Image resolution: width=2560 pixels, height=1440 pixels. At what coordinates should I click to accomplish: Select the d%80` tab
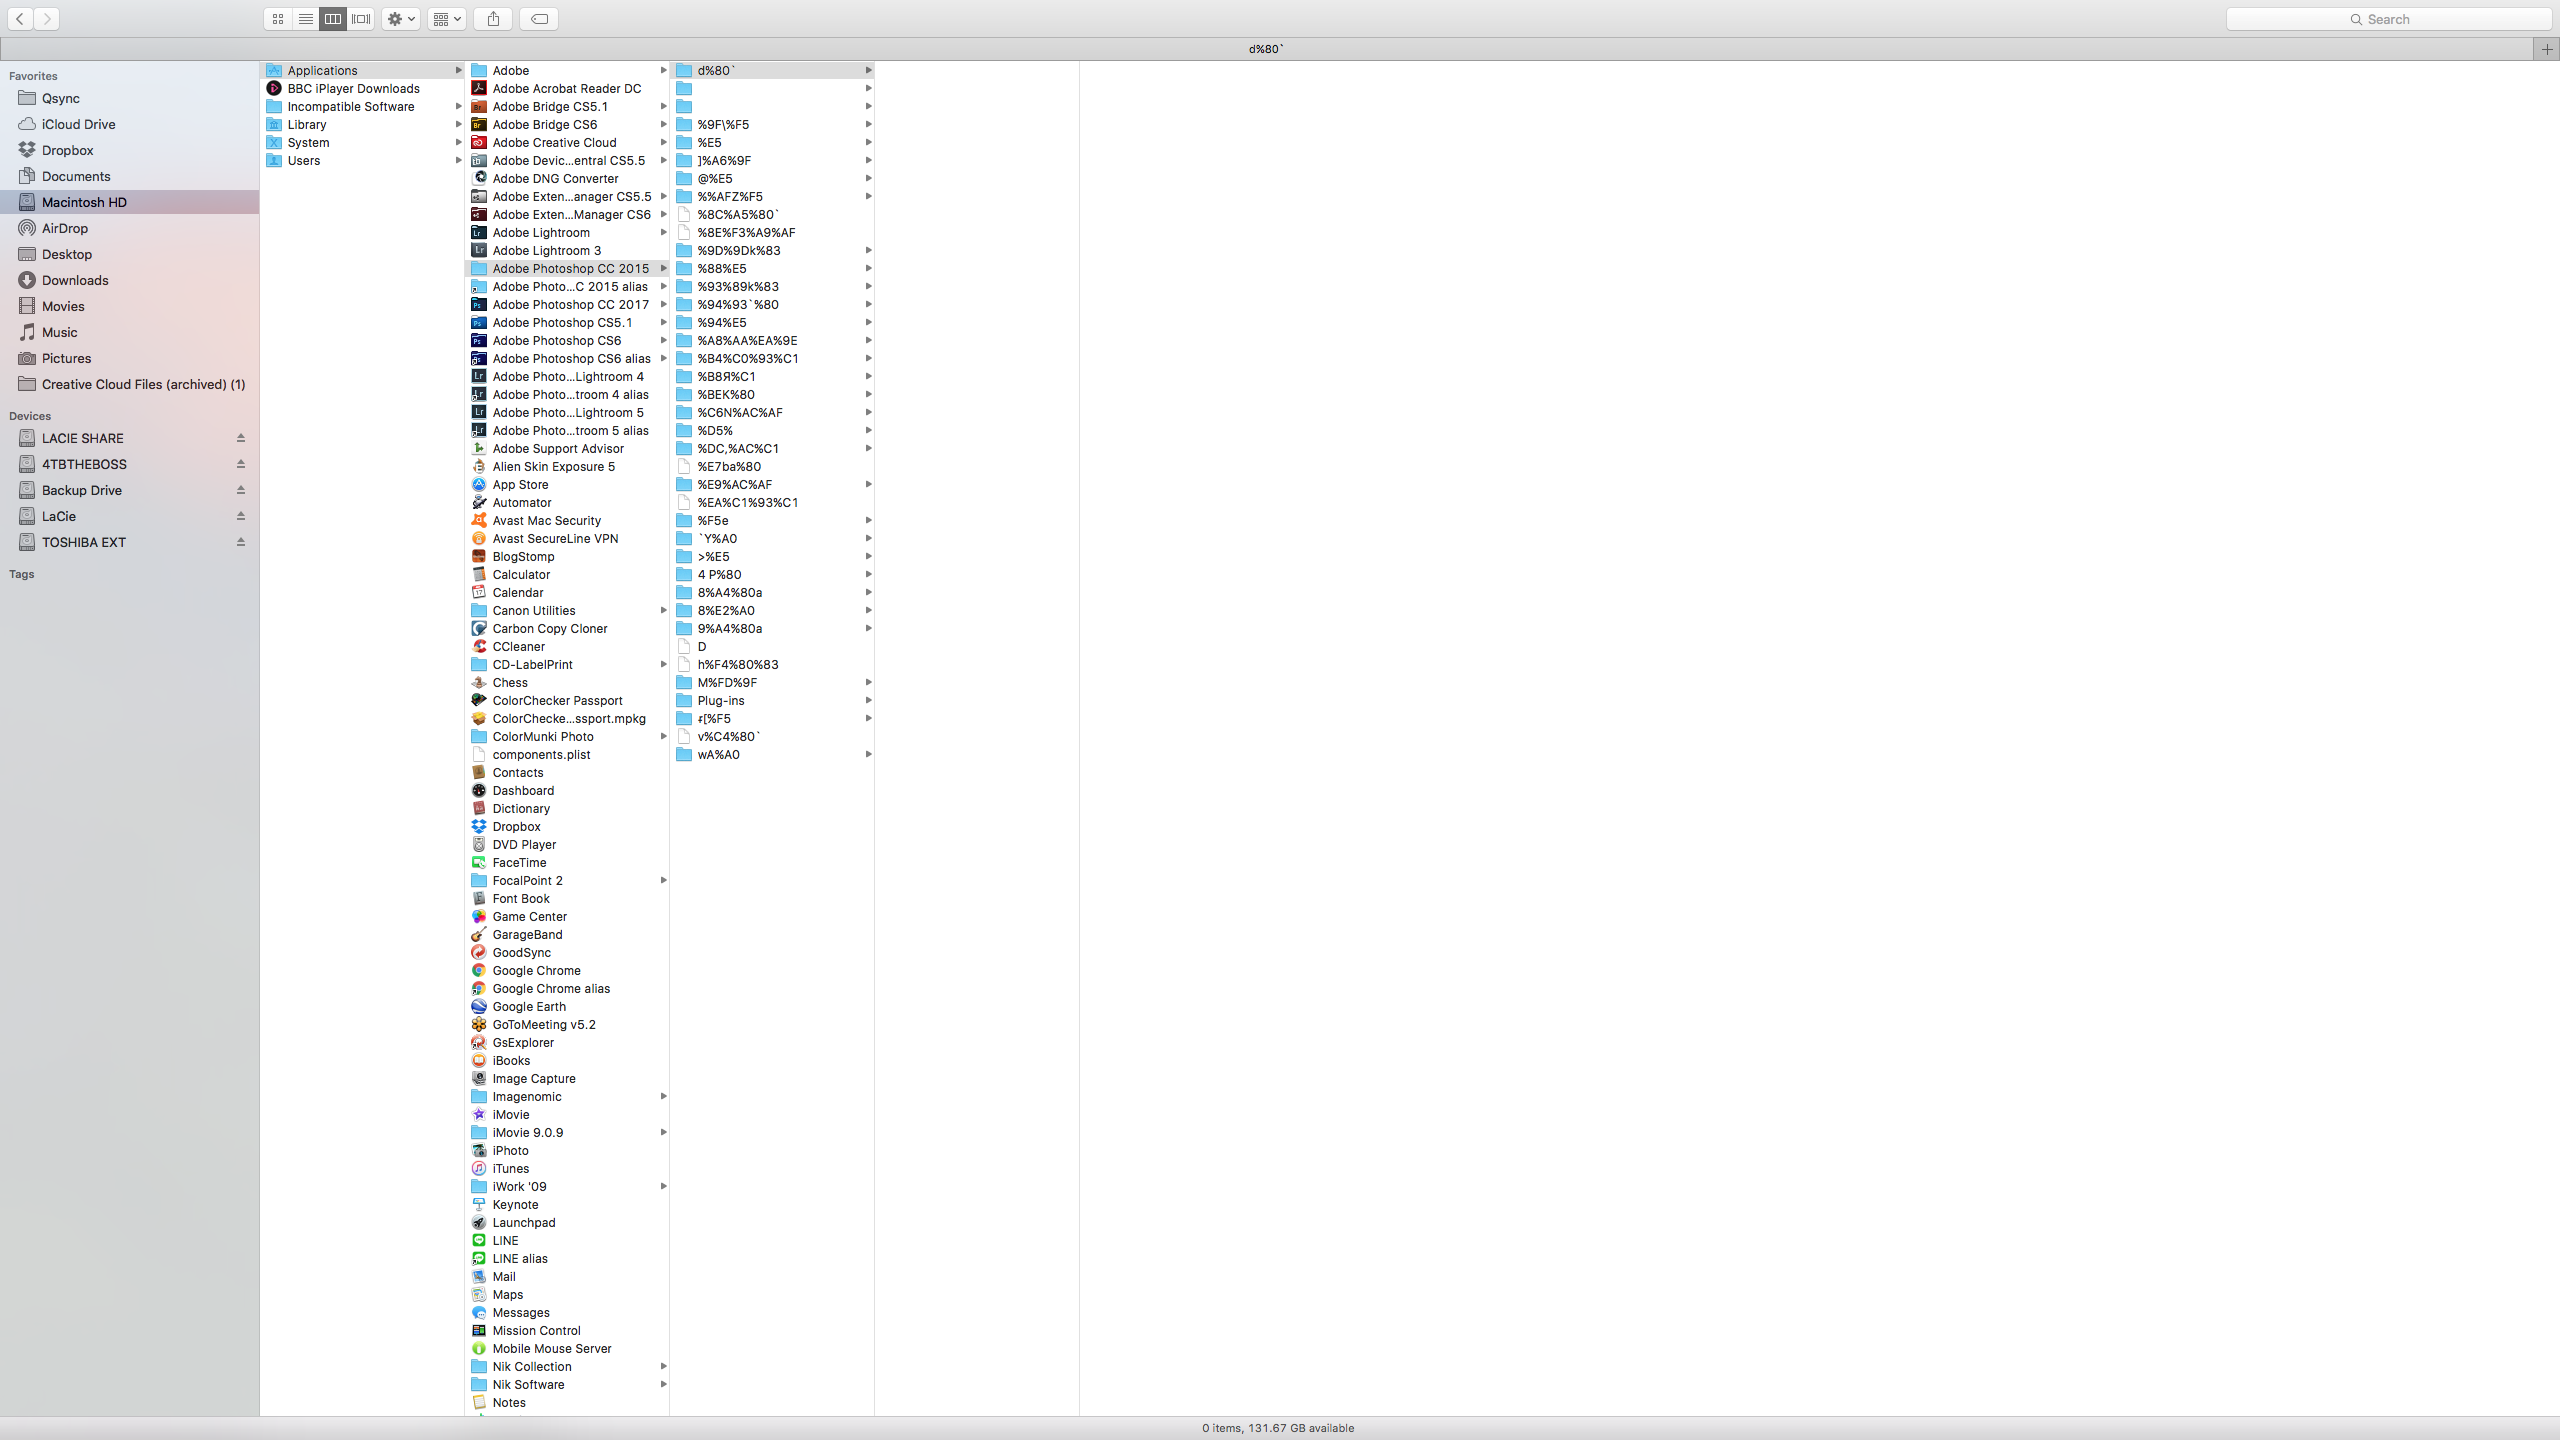point(1266,49)
